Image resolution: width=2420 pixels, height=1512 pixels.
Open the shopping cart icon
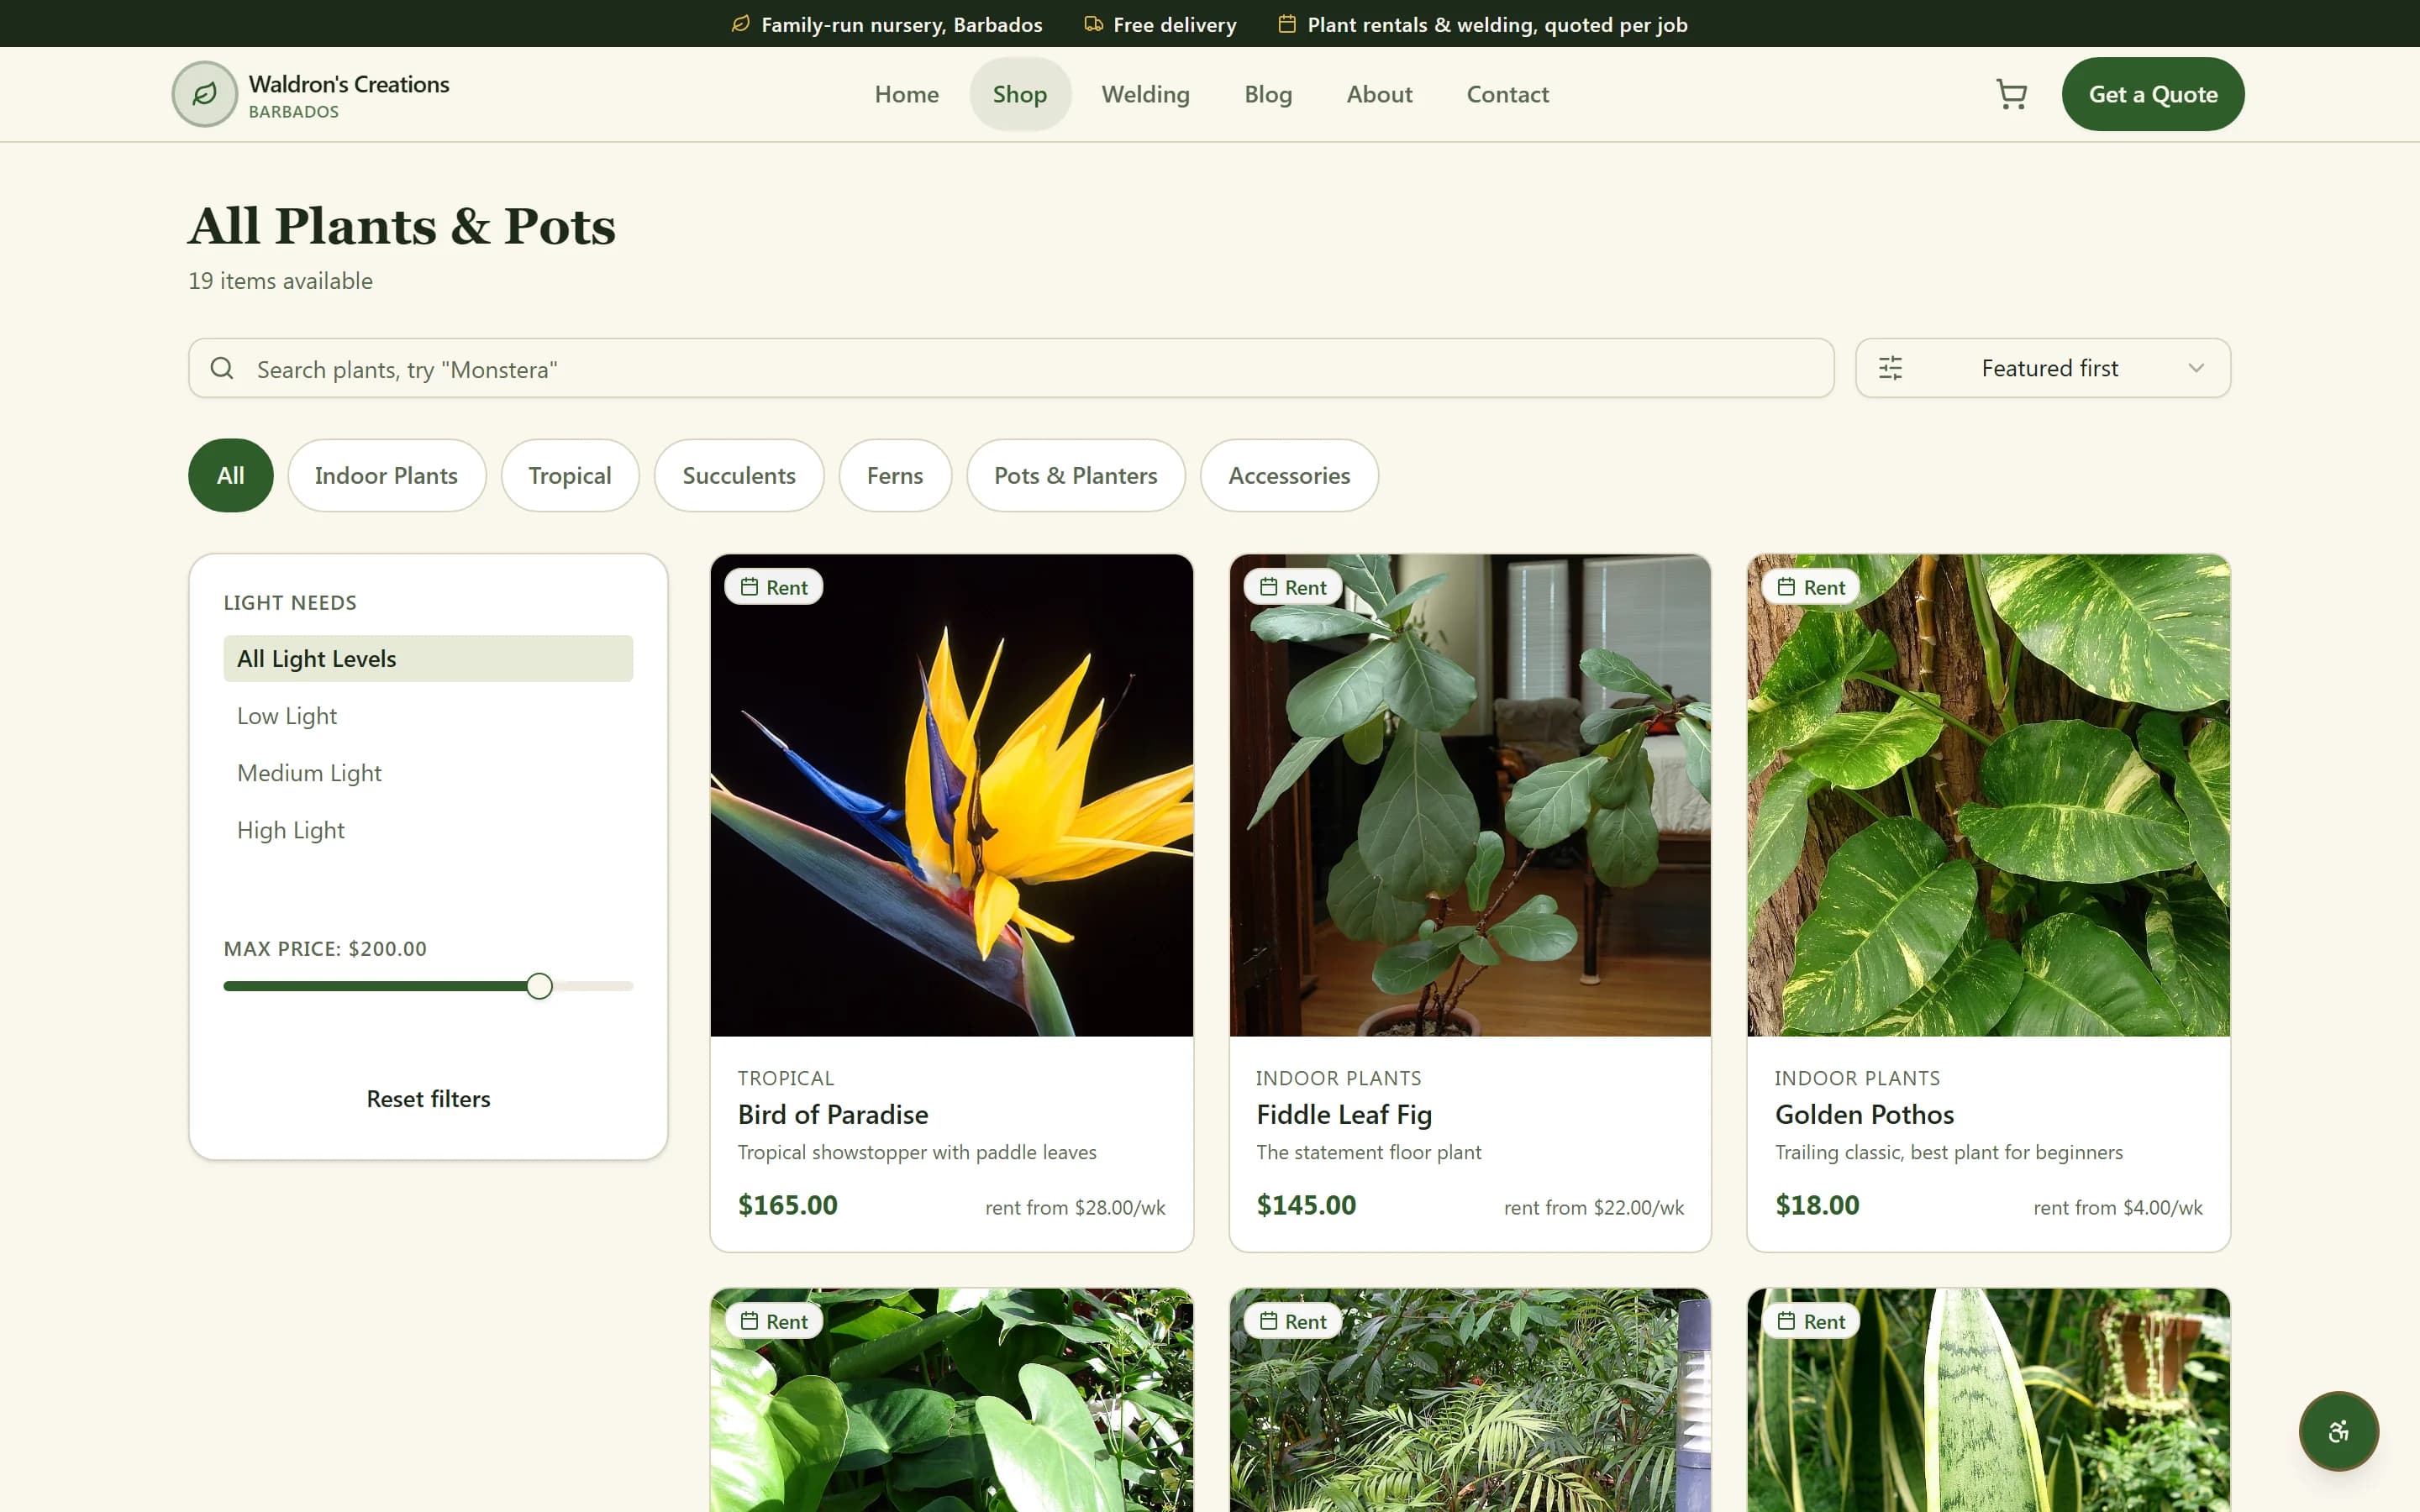2011,94
